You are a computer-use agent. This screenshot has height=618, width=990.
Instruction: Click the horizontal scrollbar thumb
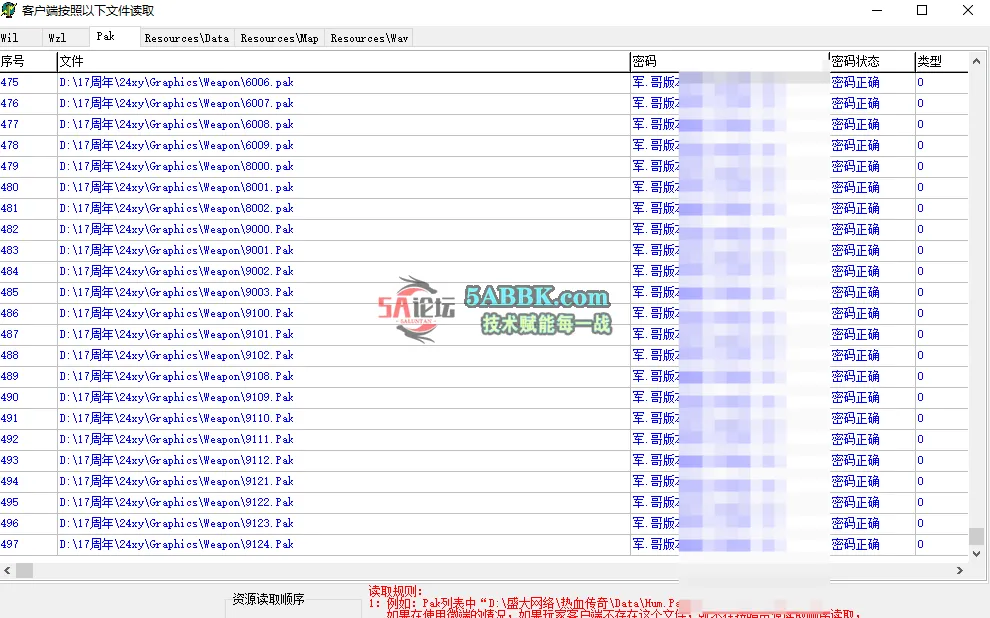click(x=25, y=570)
